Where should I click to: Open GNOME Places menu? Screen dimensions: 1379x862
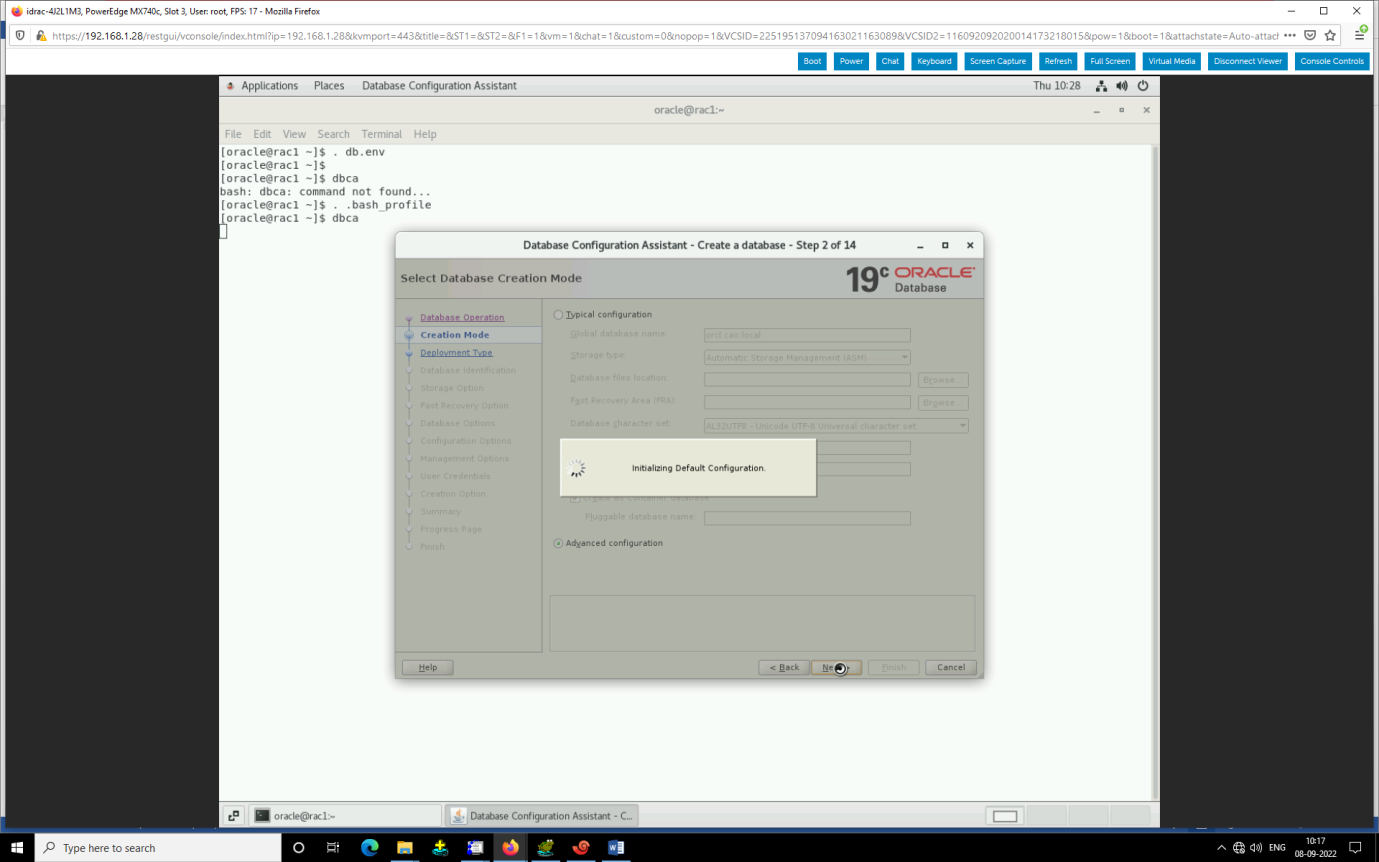[329, 86]
